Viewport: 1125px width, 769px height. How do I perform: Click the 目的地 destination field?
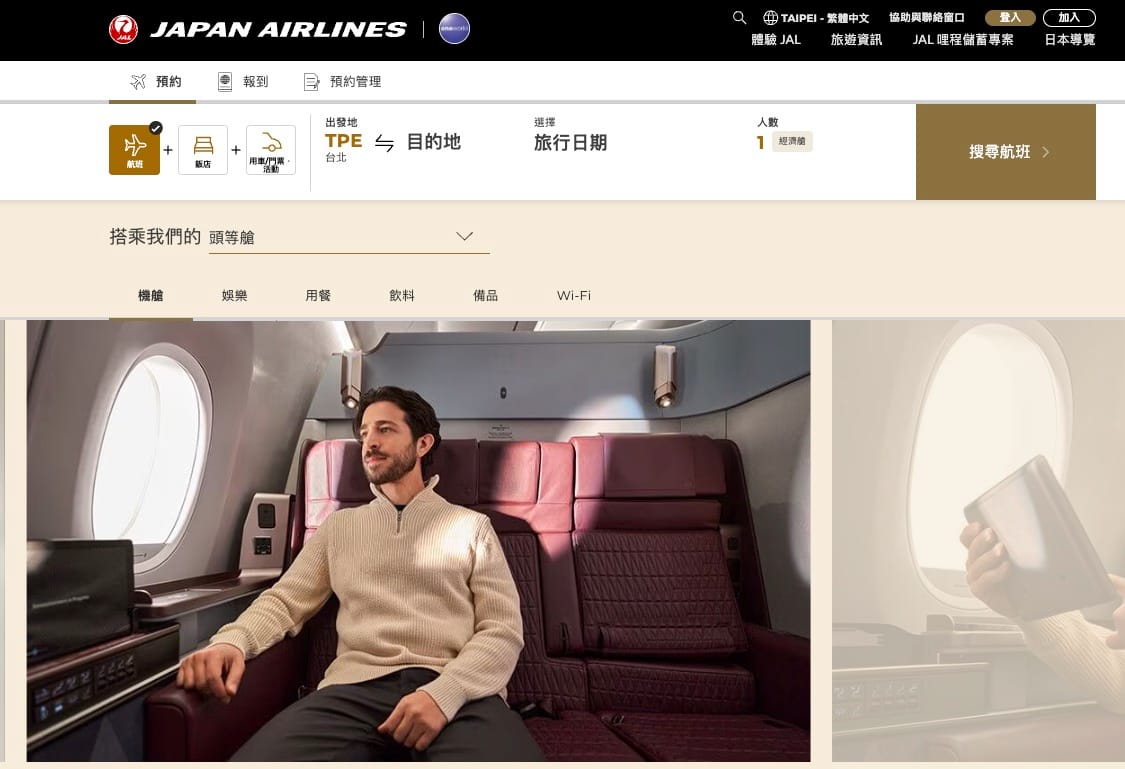pos(433,142)
